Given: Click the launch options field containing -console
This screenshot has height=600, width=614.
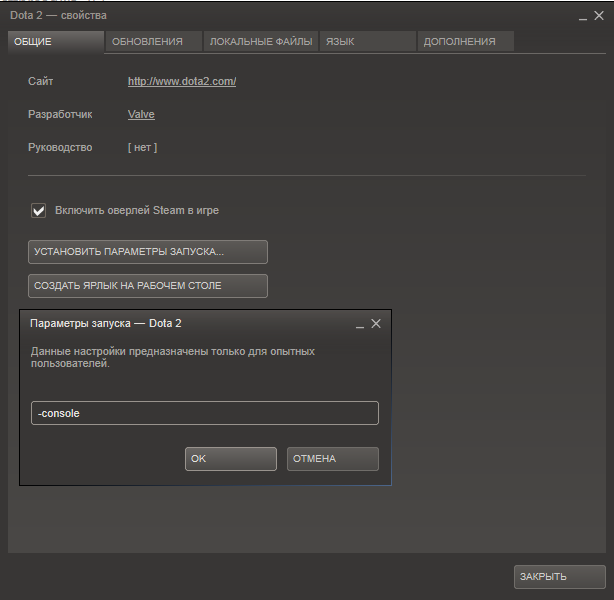Looking at the screenshot, I should [x=204, y=413].
